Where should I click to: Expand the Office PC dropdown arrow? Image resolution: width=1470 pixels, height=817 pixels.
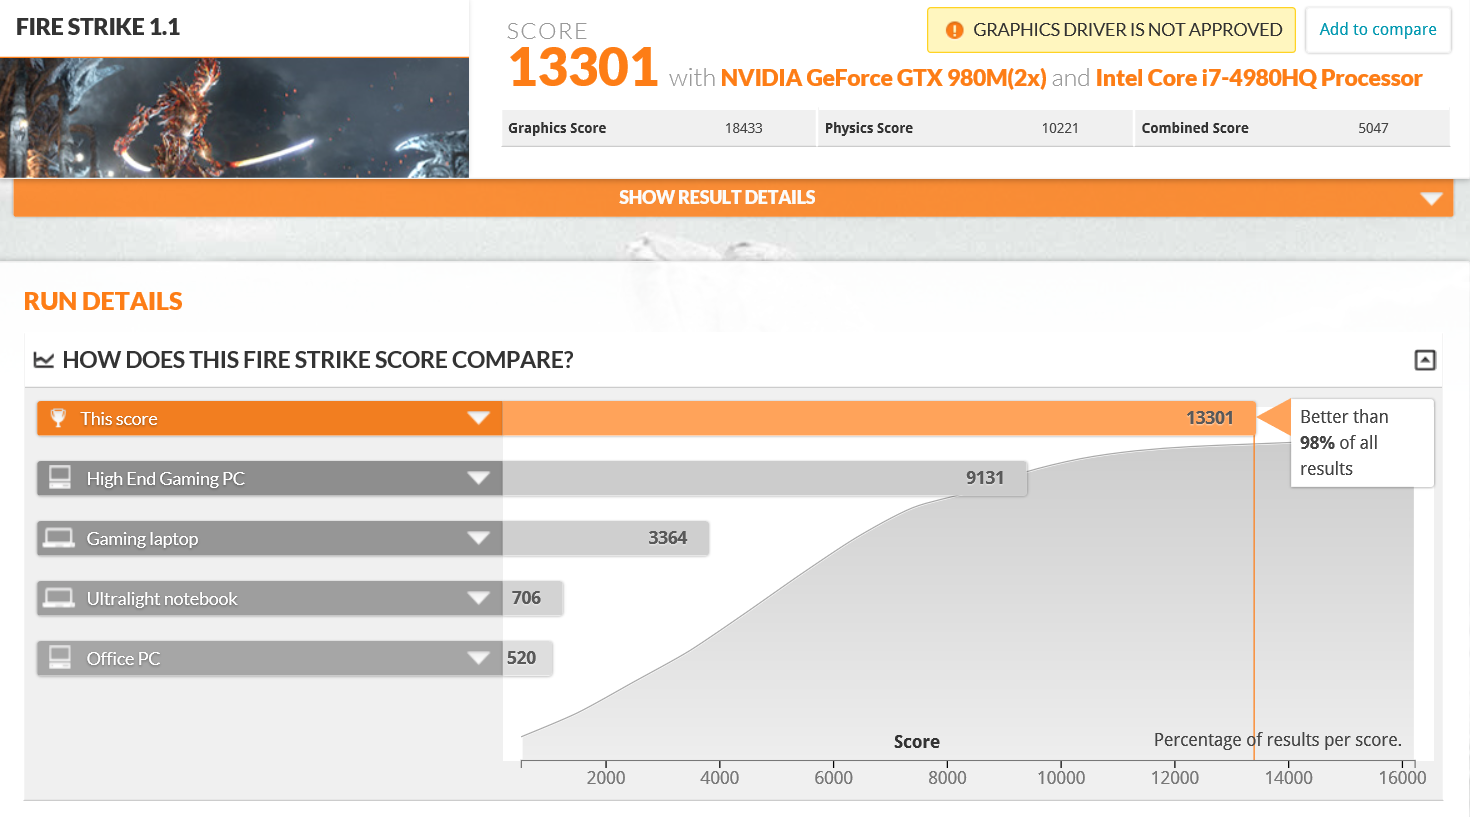point(479,658)
